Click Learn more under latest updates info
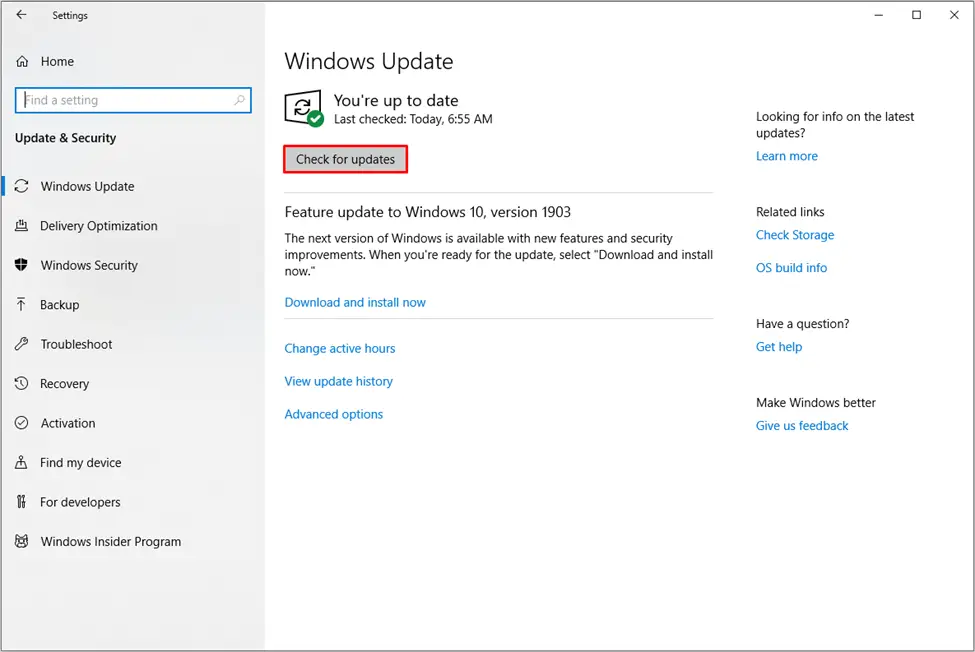This screenshot has width=975, height=652. pyautogui.click(x=787, y=156)
